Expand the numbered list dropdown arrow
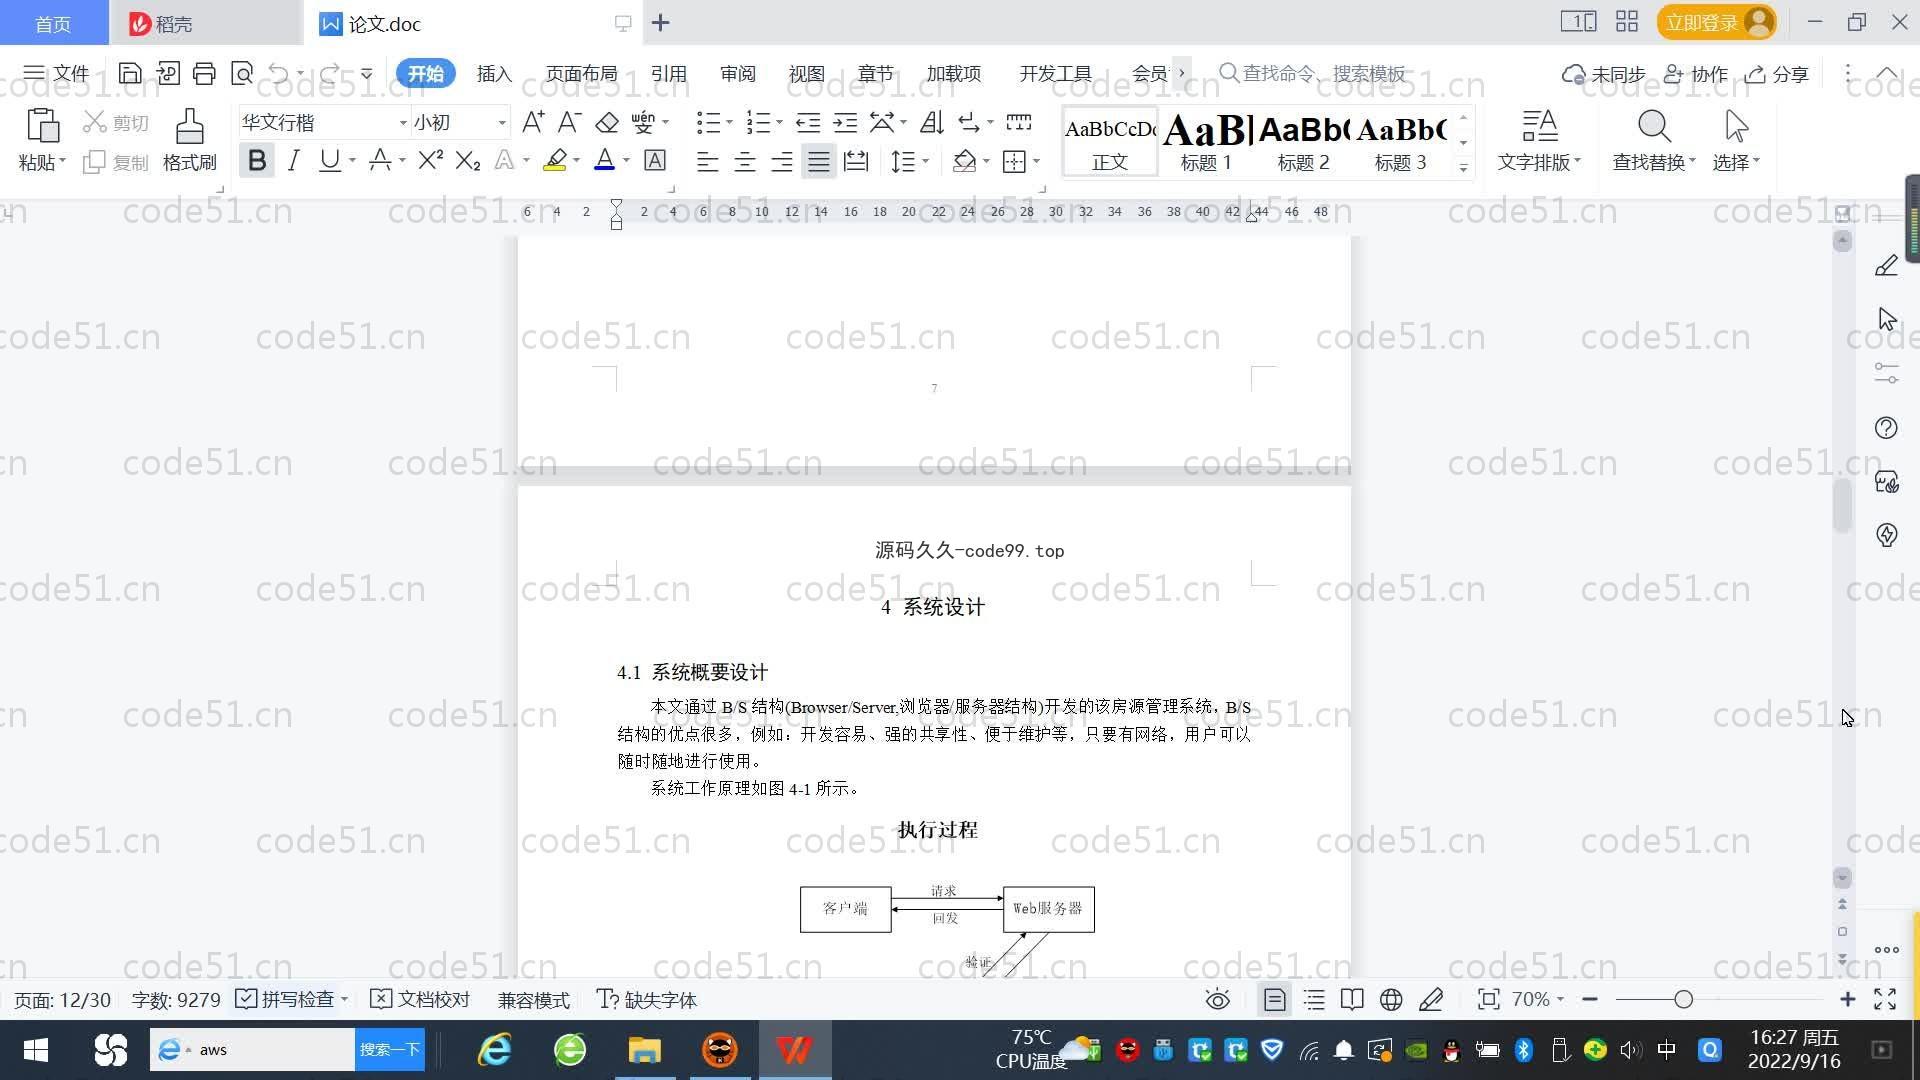1920x1080 pixels. pyautogui.click(x=779, y=123)
